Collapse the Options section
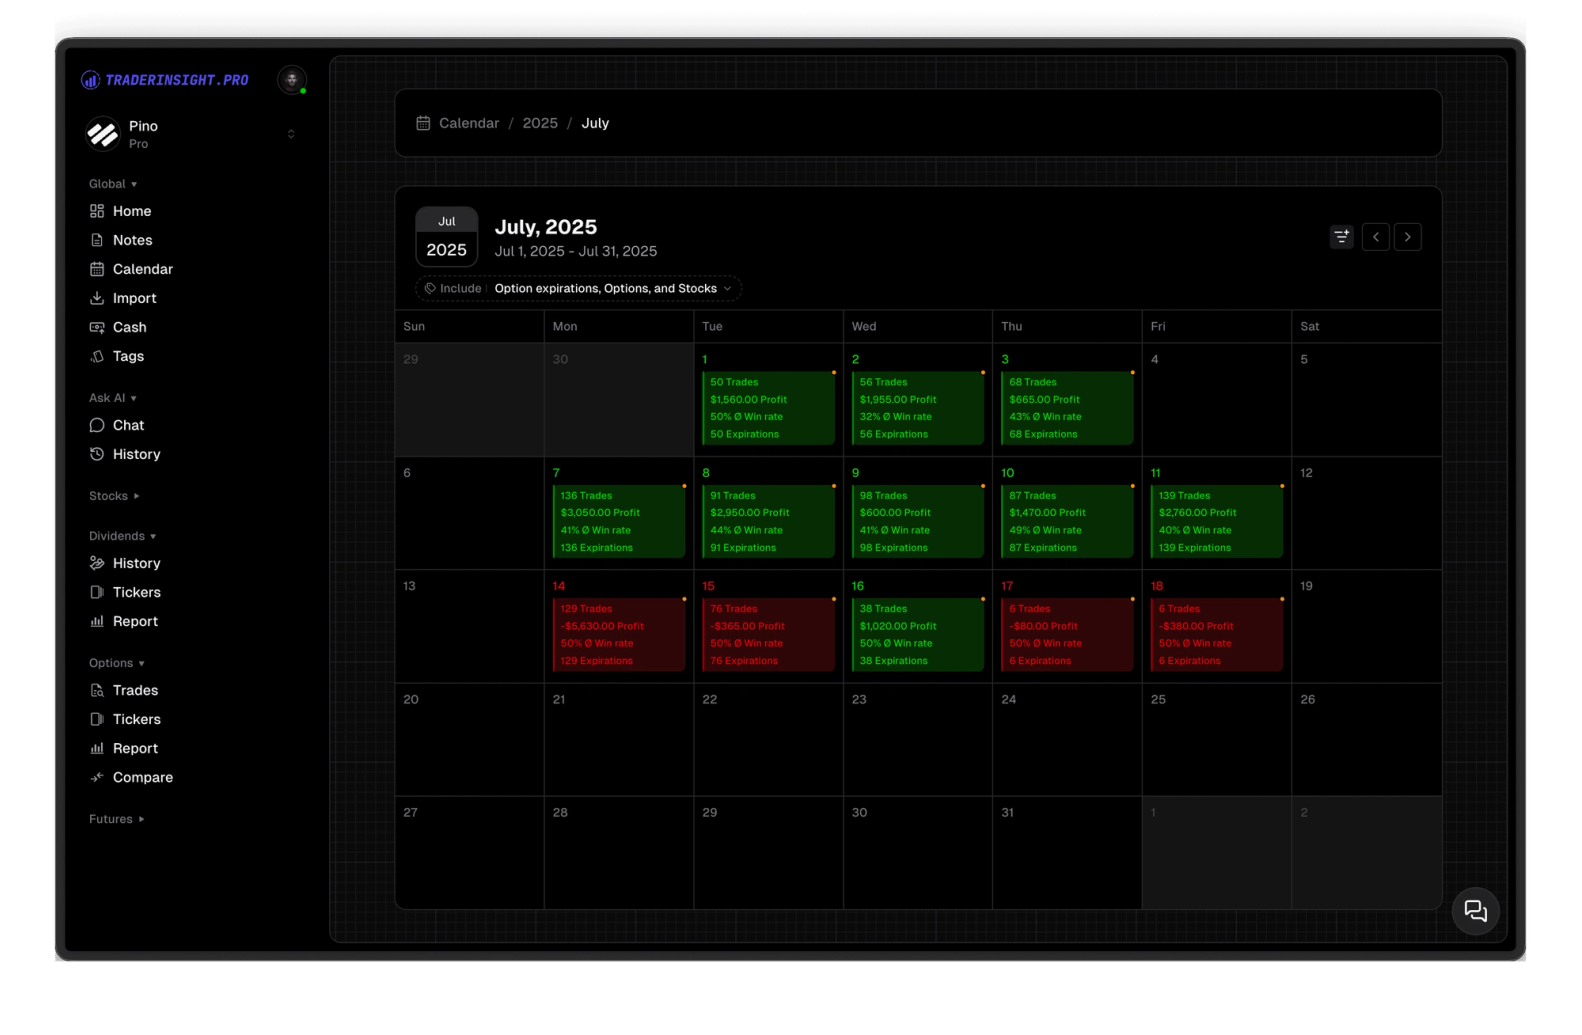Screen dimensions: 1582x1035 [117, 663]
